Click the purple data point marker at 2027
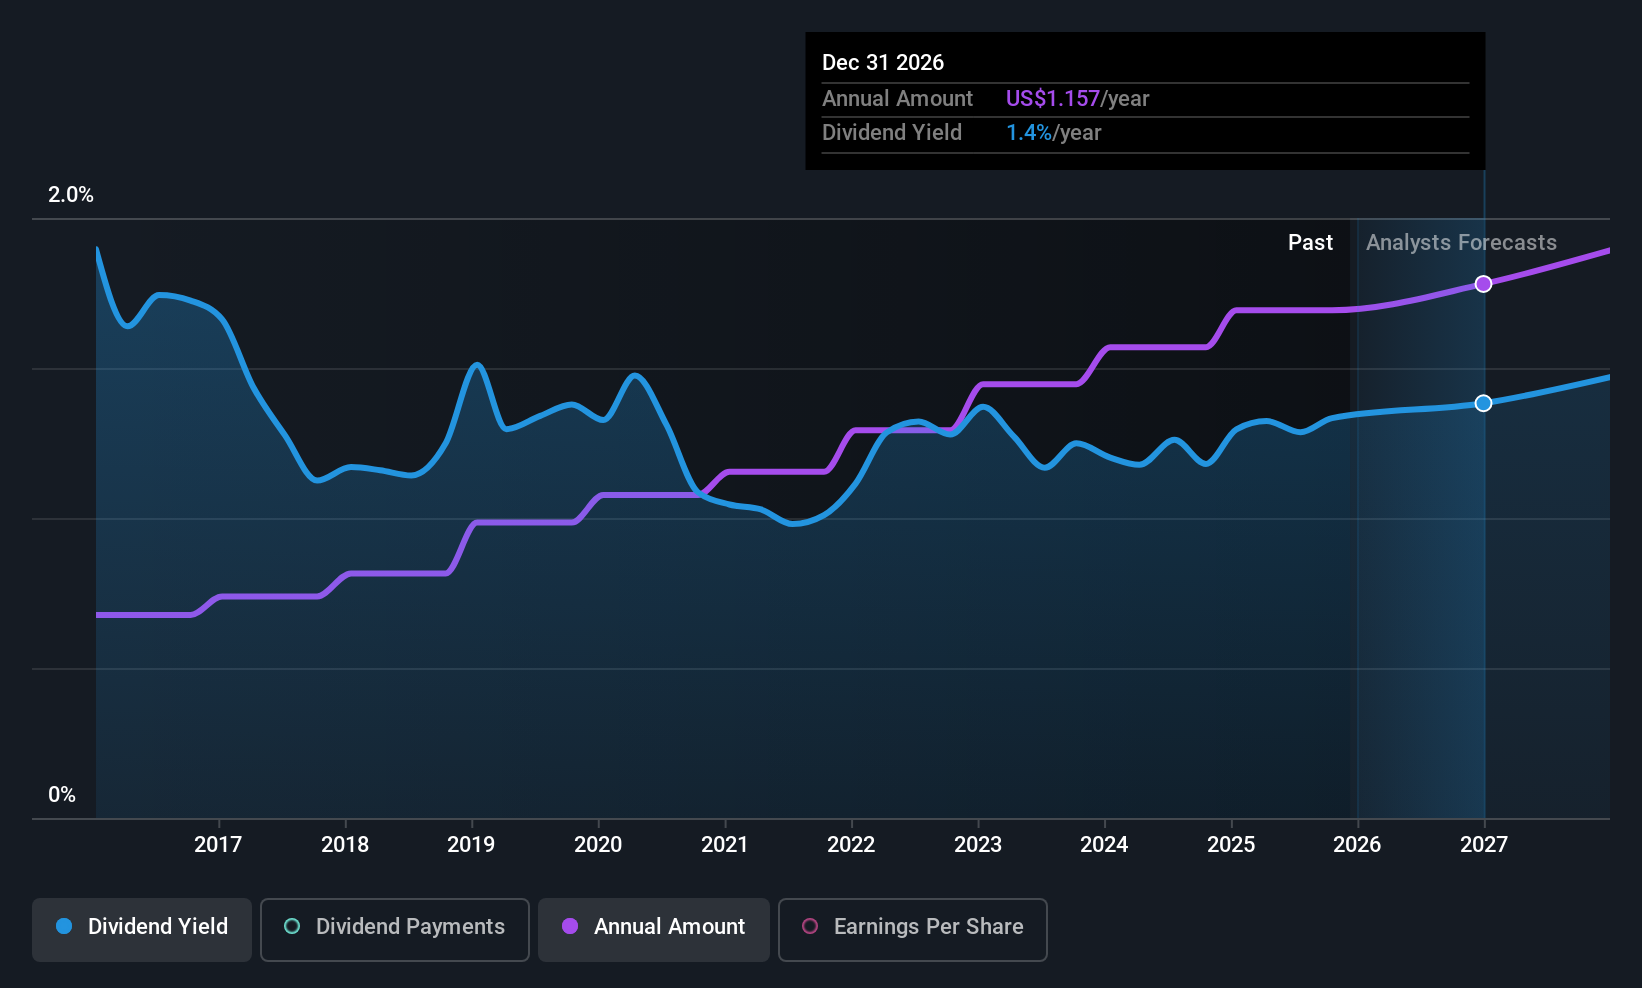The width and height of the screenshot is (1642, 988). pyautogui.click(x=1484, y=284)
